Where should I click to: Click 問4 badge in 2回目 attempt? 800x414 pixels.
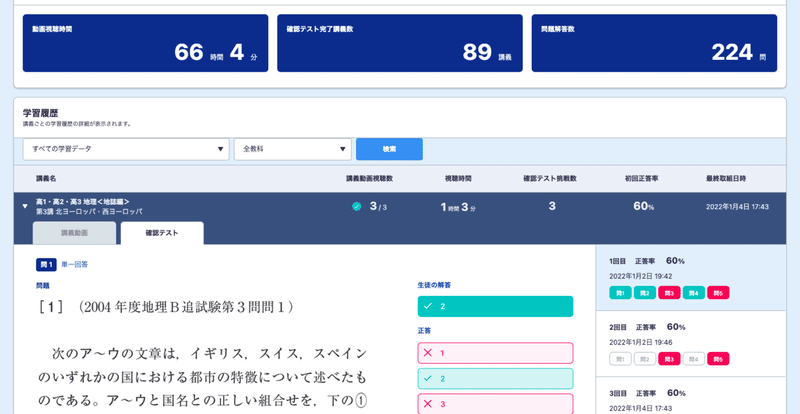click(694, 359)
